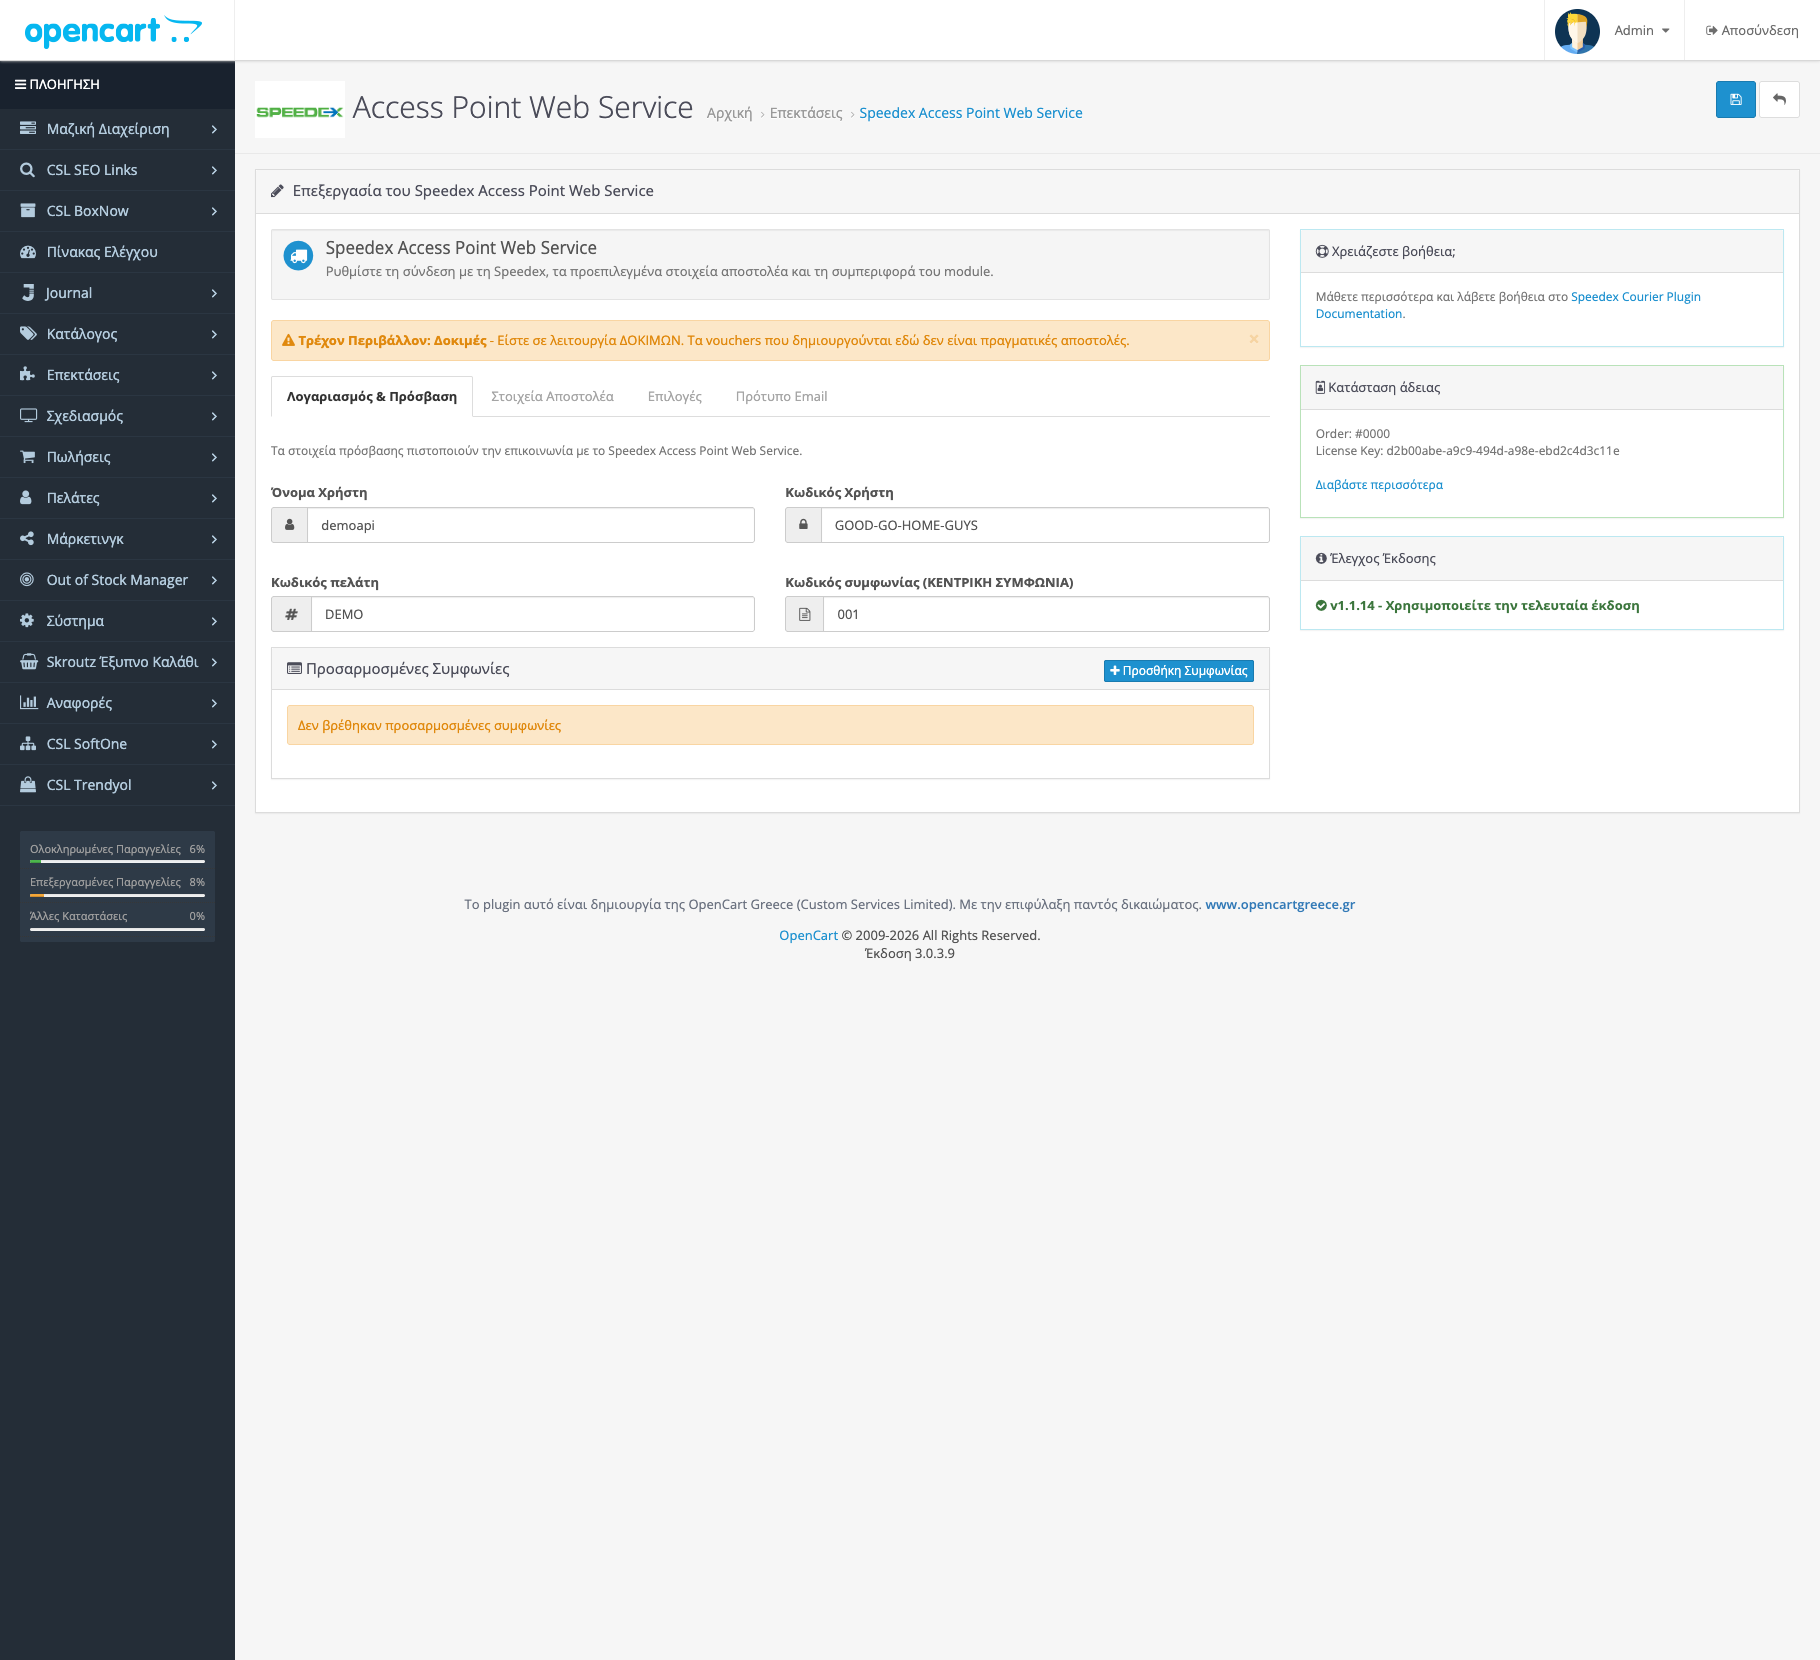Viewport: 1820px width, 1660px height.
Task: Click the Αρχική breadcrumb link
Action: coord(729,113)
